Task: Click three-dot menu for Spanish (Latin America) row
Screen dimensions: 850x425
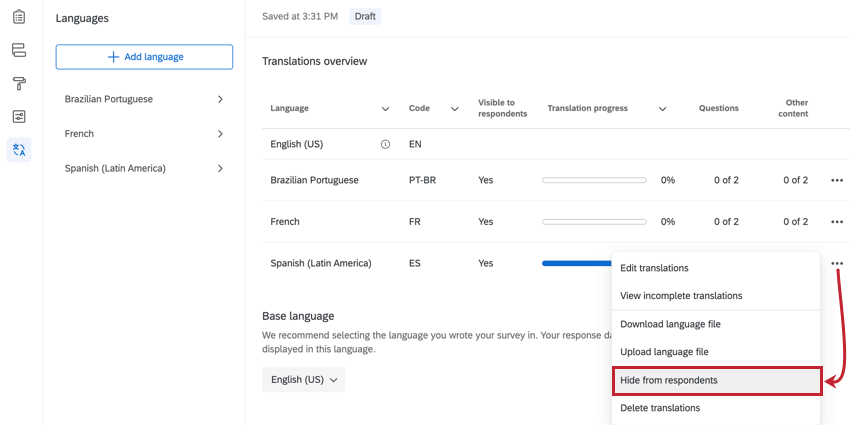Action: [x=836, y=263]
